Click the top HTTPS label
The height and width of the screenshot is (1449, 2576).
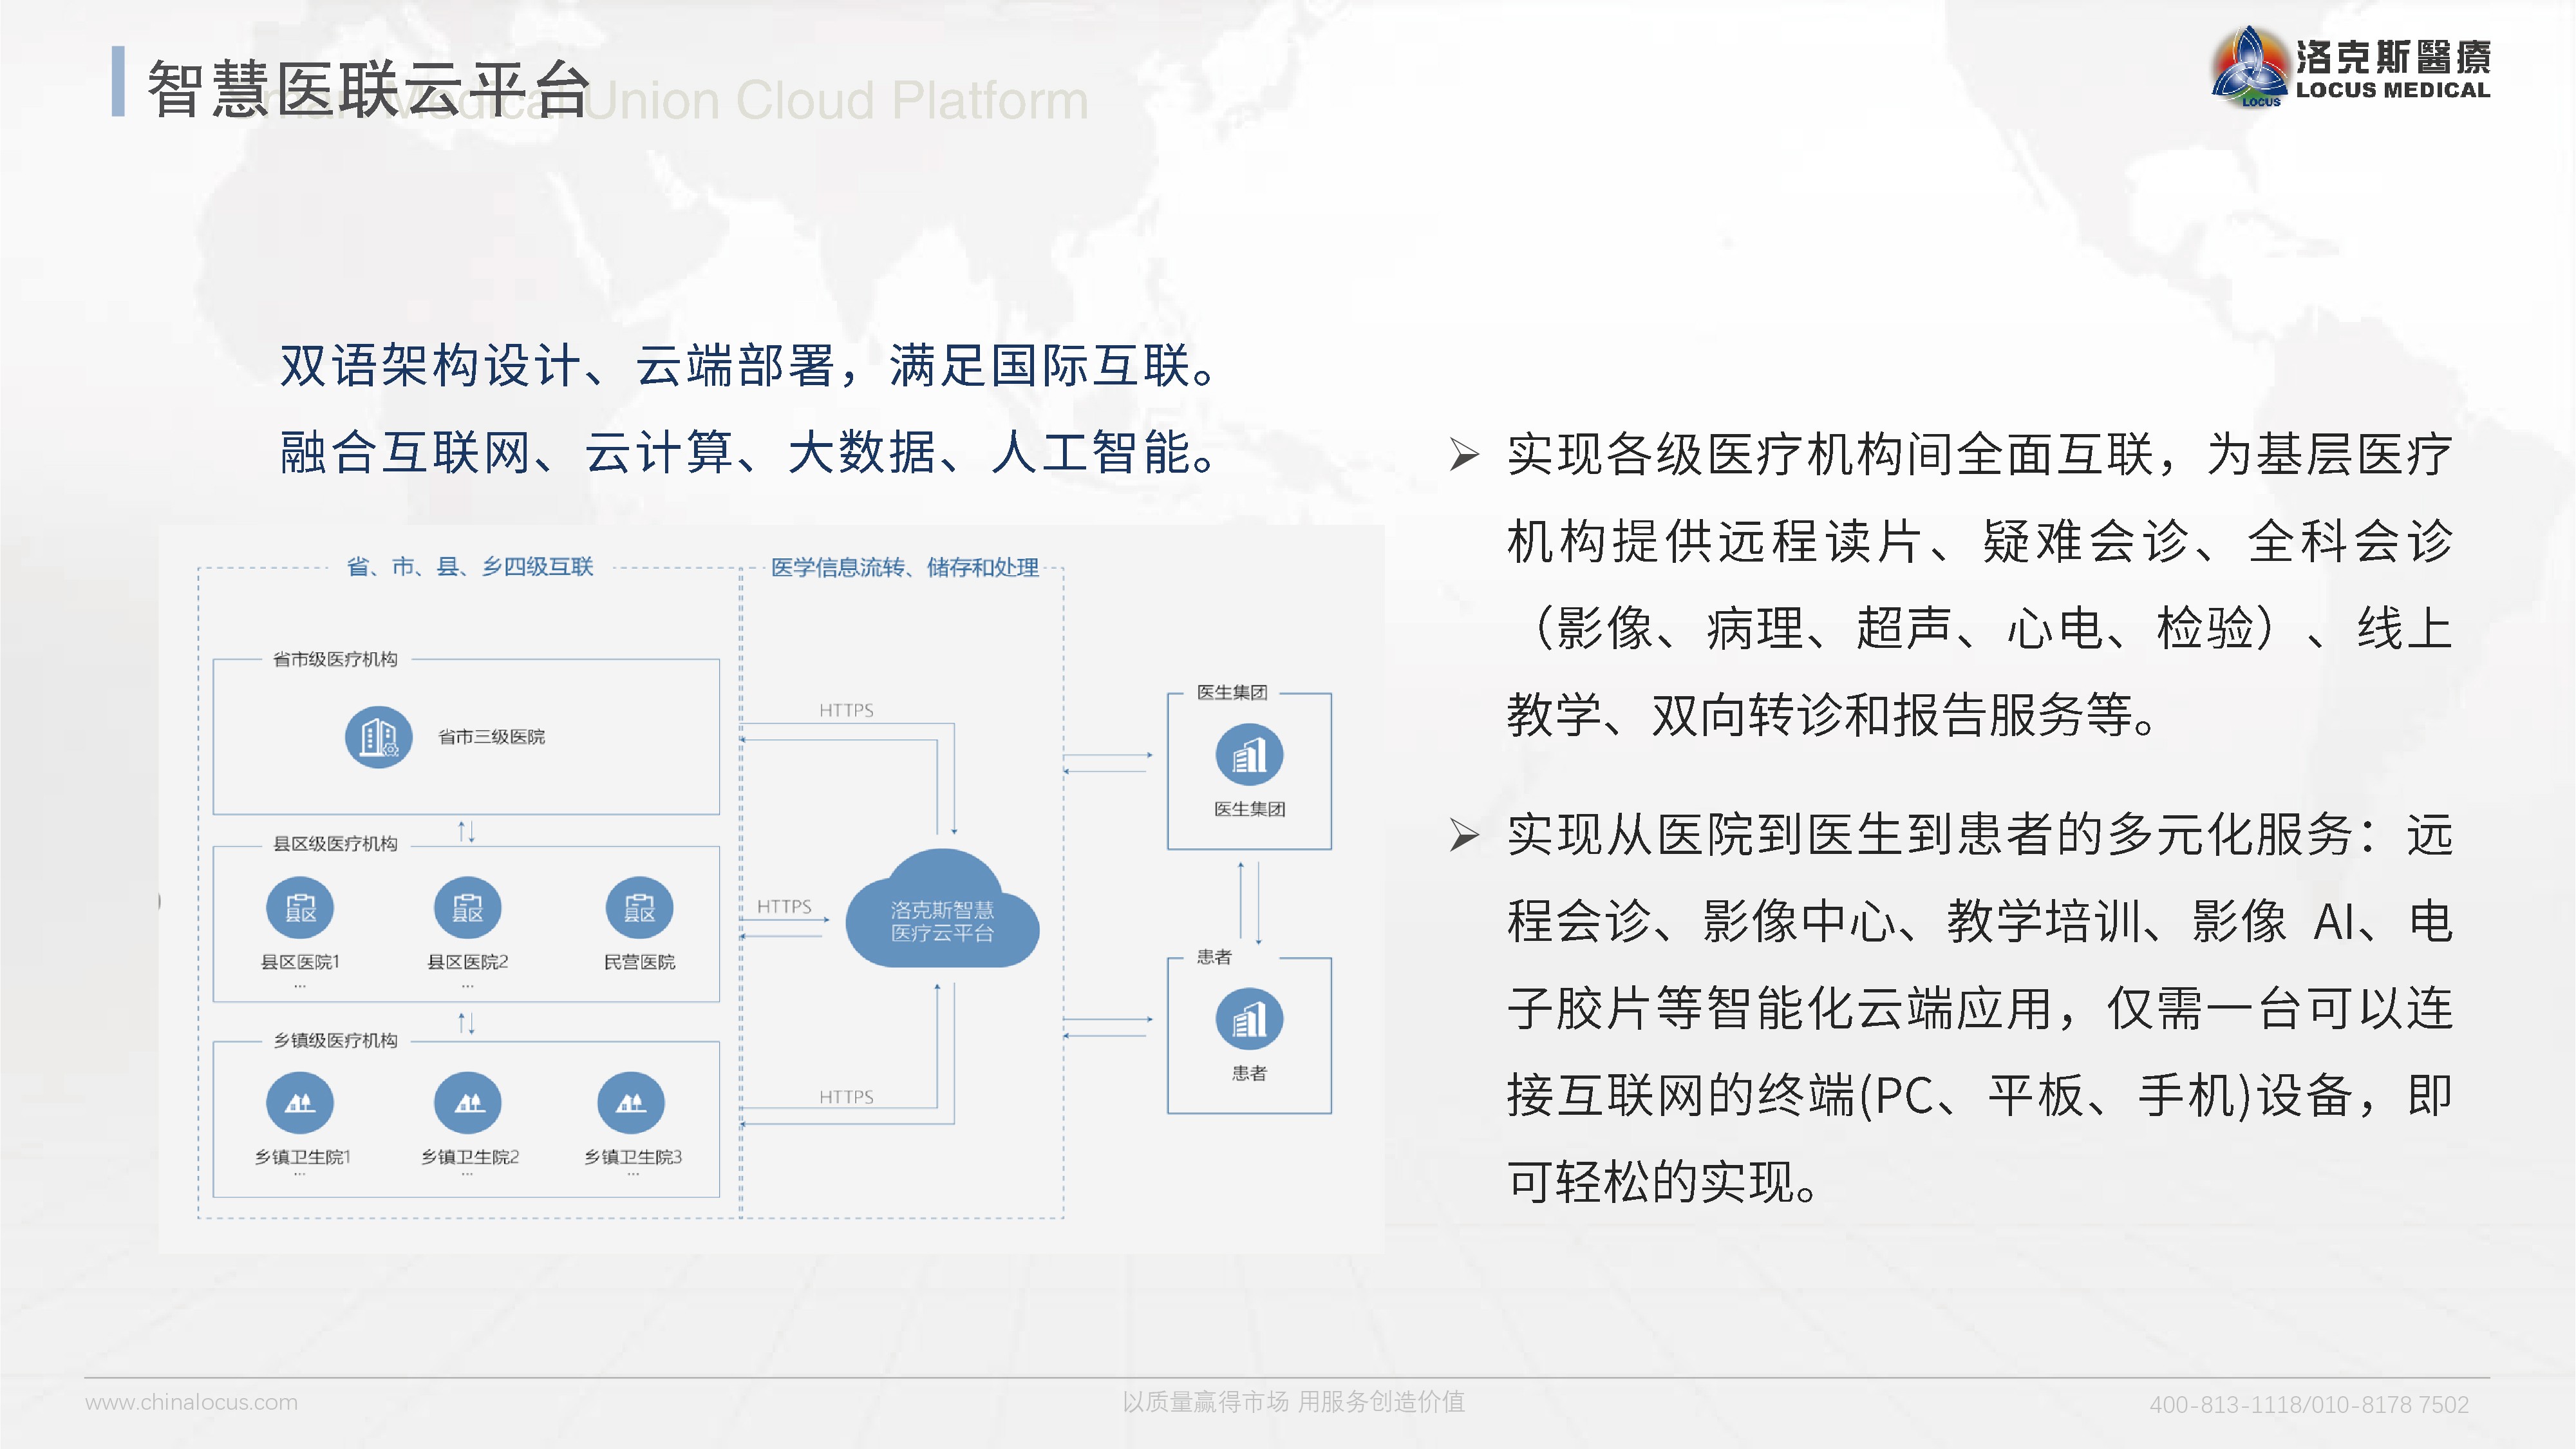[x=846, y=710]
